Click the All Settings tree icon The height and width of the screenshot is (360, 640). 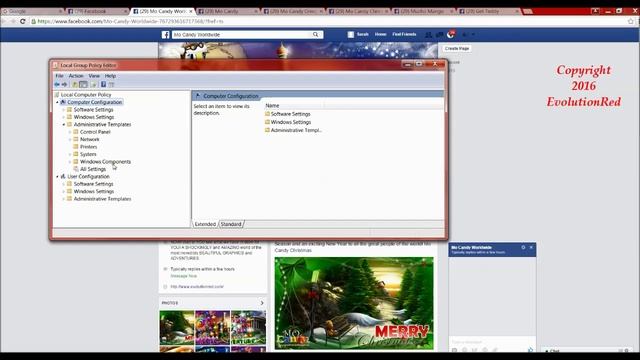(76, 169)
